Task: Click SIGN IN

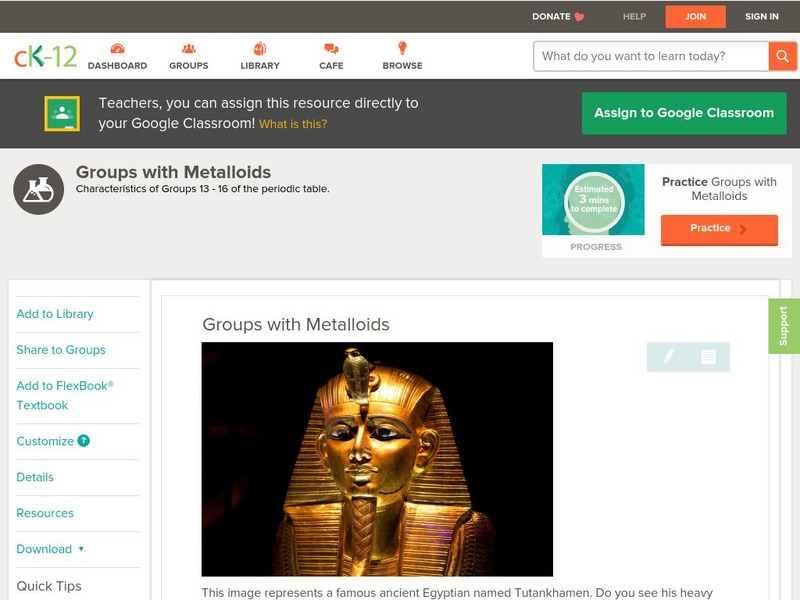Action: 762,17
